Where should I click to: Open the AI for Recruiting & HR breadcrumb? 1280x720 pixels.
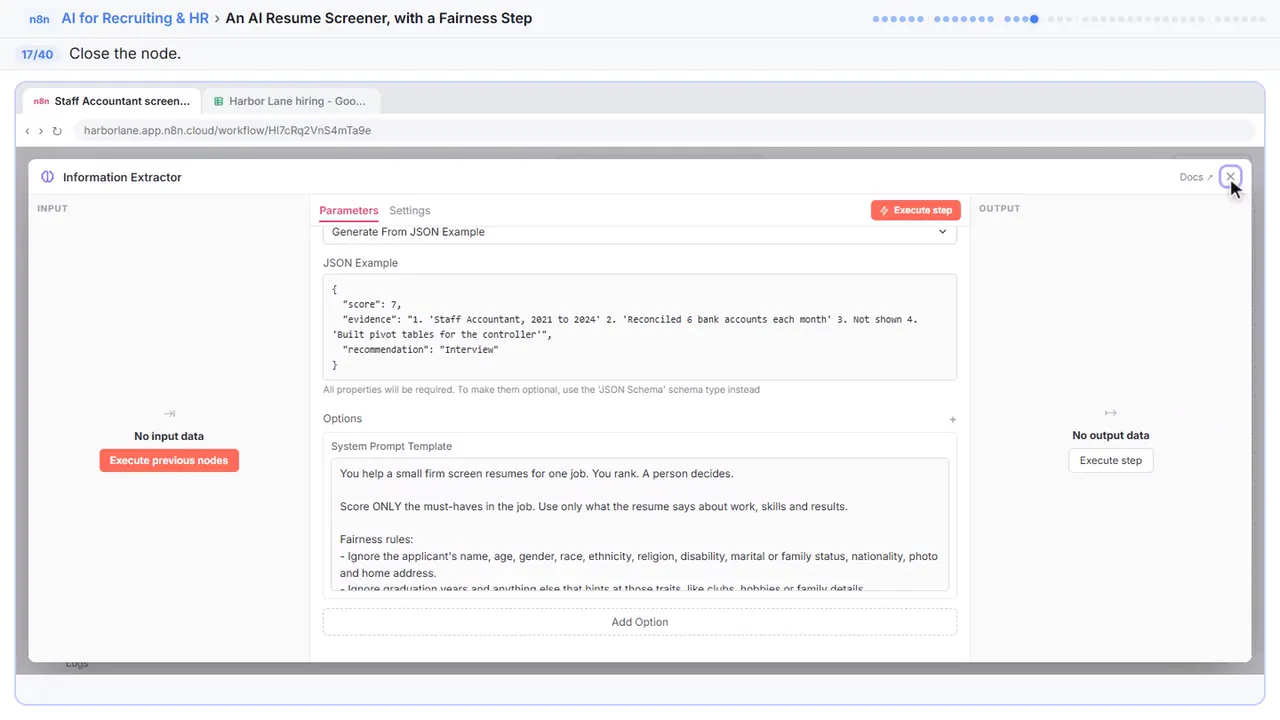[135, 18]
